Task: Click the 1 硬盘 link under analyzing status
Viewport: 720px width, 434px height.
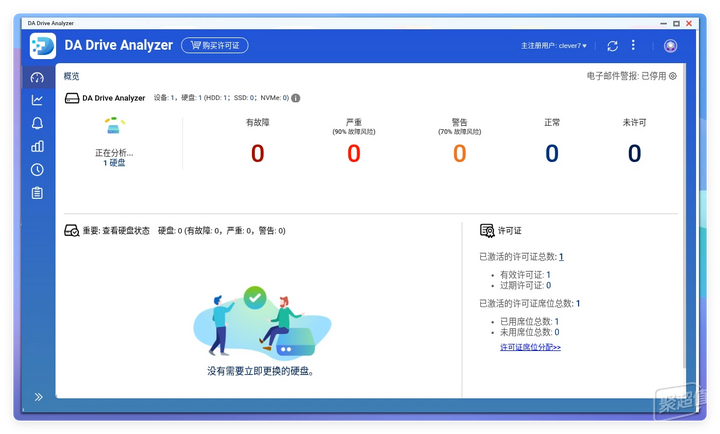Action: (x=114, y=163)
